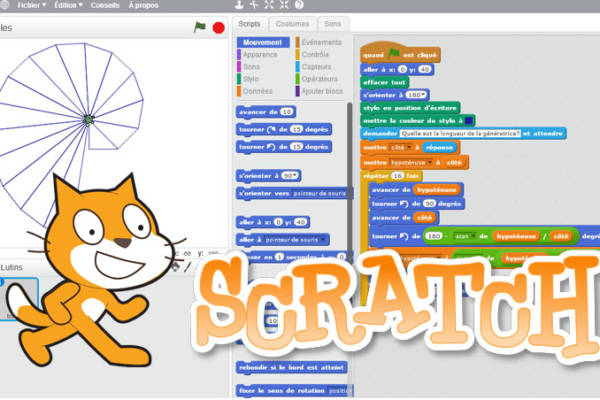This screenshot has width=600, height=400.
Task: Click the 16 value in répéter block
Action: [397, 176]
